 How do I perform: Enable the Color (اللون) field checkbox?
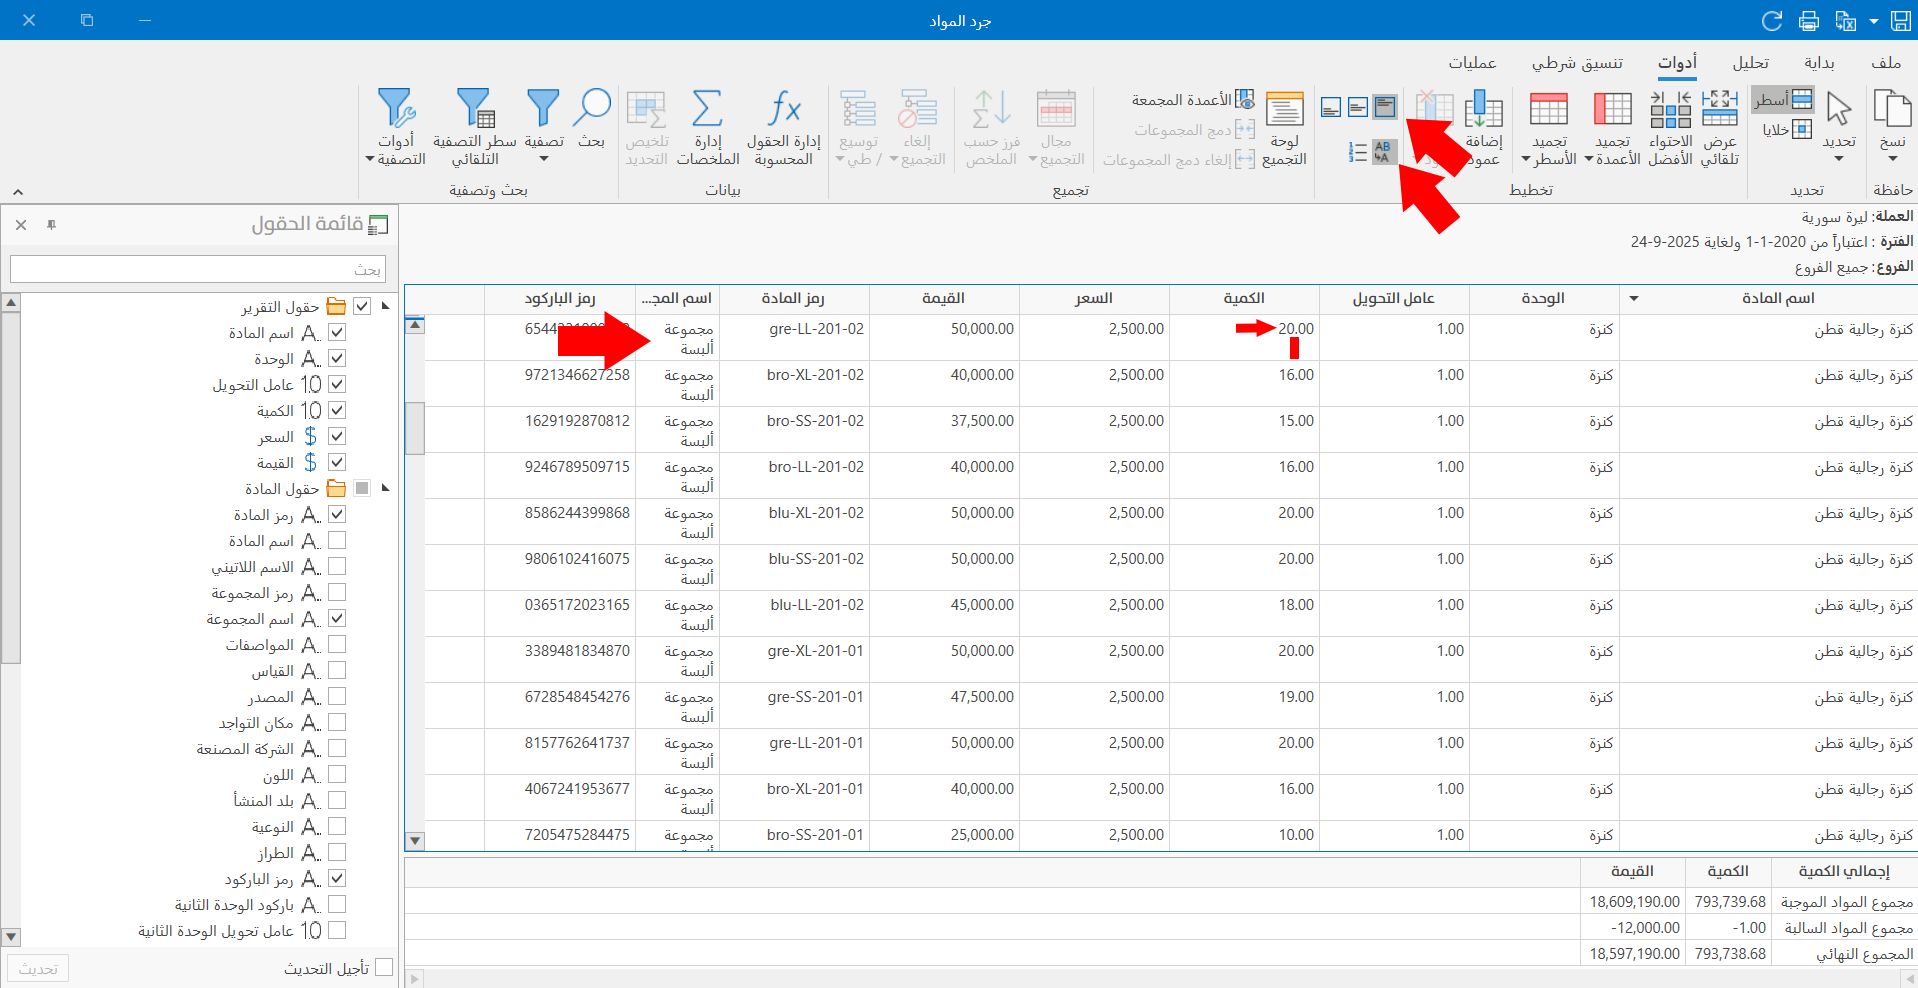337,774
